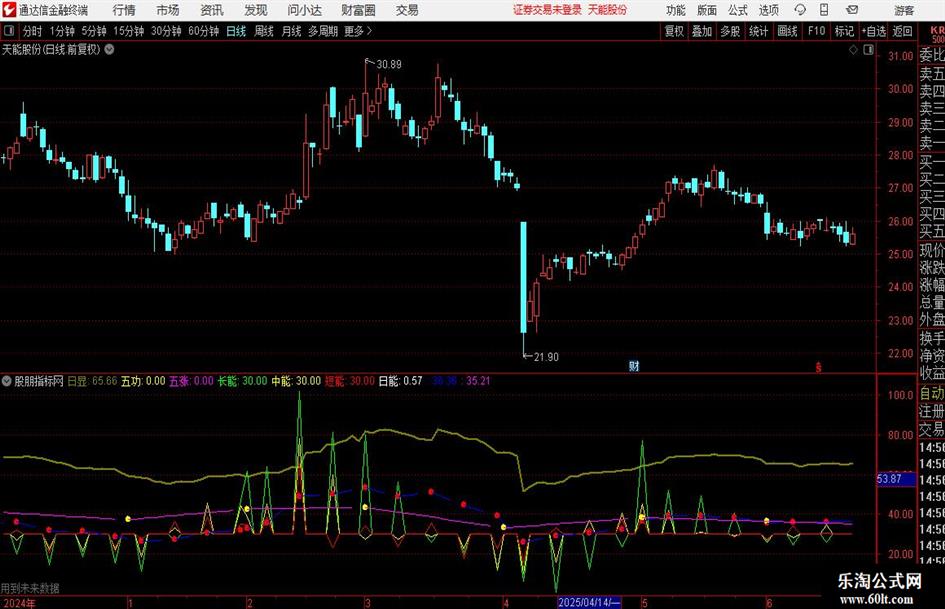Add stock via +自选 button
945x609 pixels.
[x=873, y=31]
